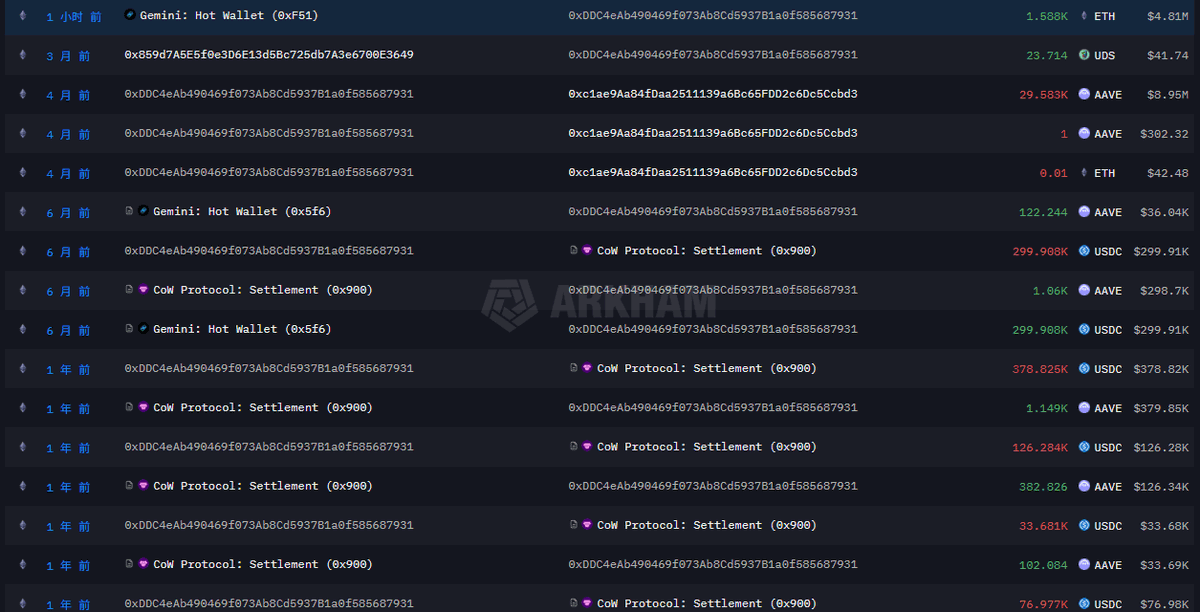This screenshot has width=1200, height=612.
Task: Click the Ethereum chain icon in the $4.81M row
Action: click(x=25, y=16)
